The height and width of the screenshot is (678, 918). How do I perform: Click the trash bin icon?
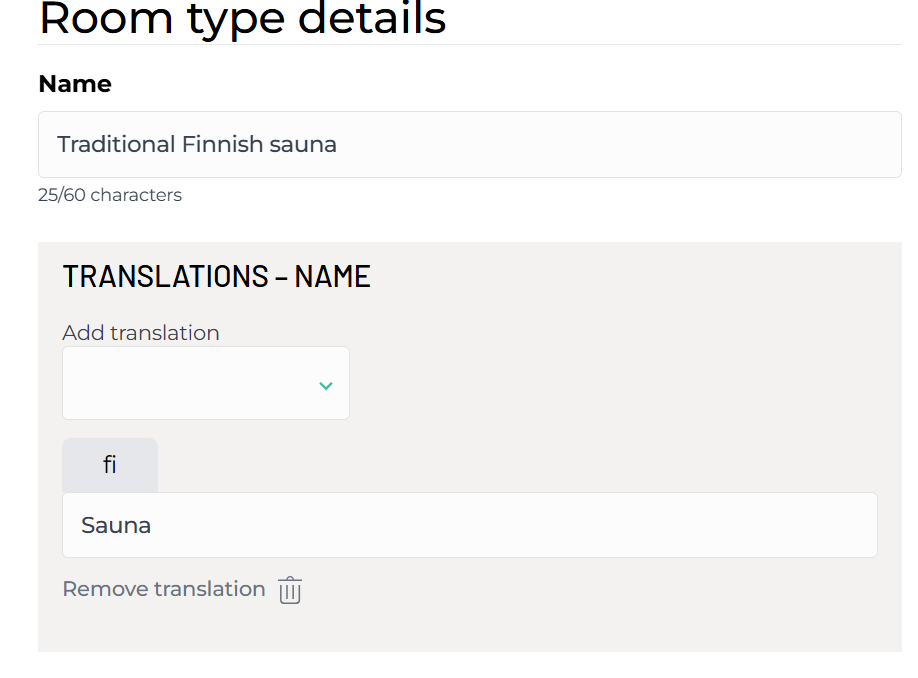pos(290,590)
